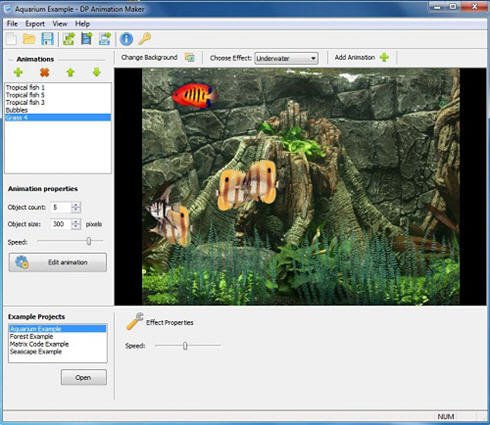This screenshot has width=490, height=425.
Task: Select Aquarium Example project
Action: point(58,329)
